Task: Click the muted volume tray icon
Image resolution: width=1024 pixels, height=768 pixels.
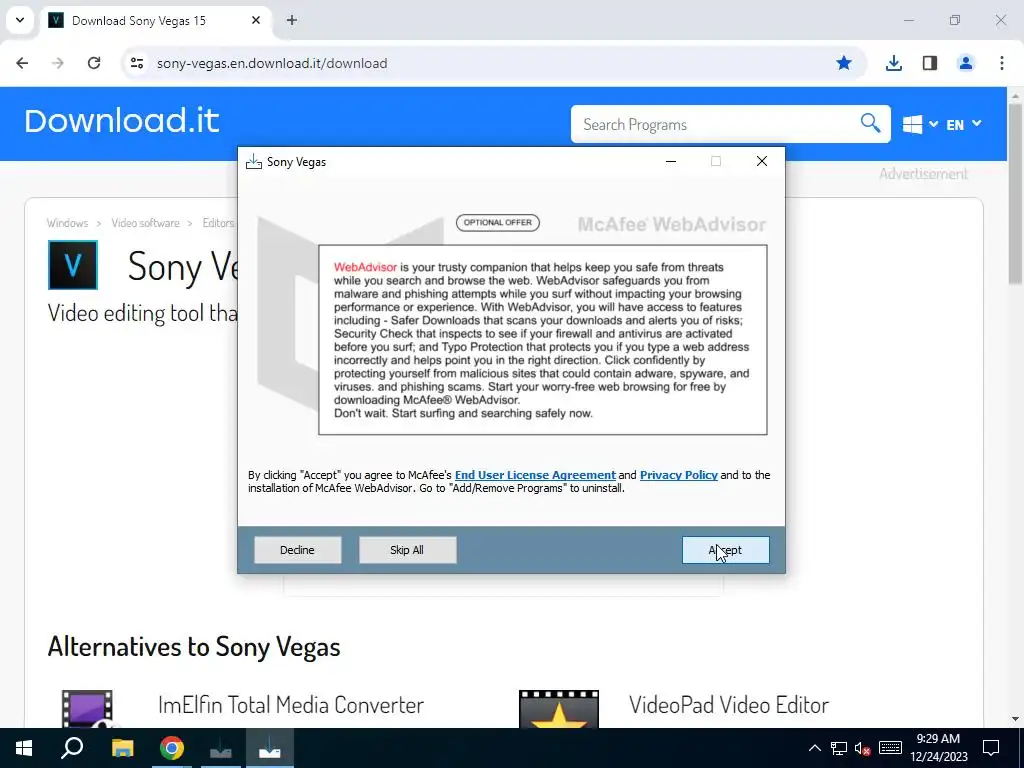Action: (x=862, y=748)
